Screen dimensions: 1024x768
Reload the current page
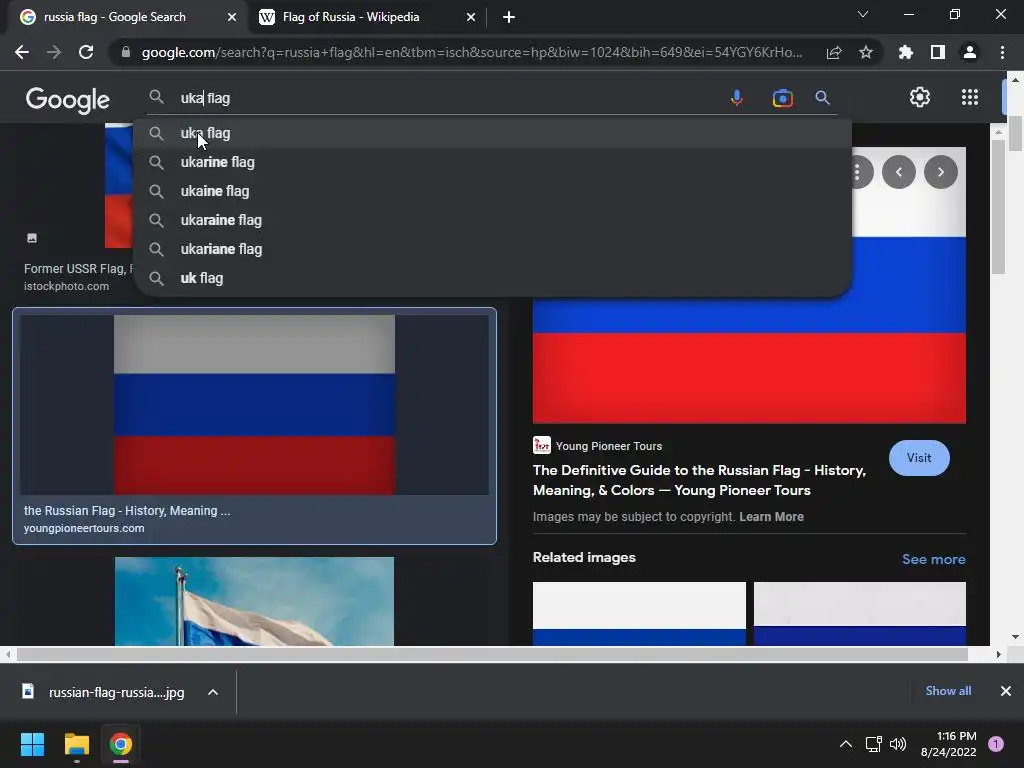(x=86, y=52)
